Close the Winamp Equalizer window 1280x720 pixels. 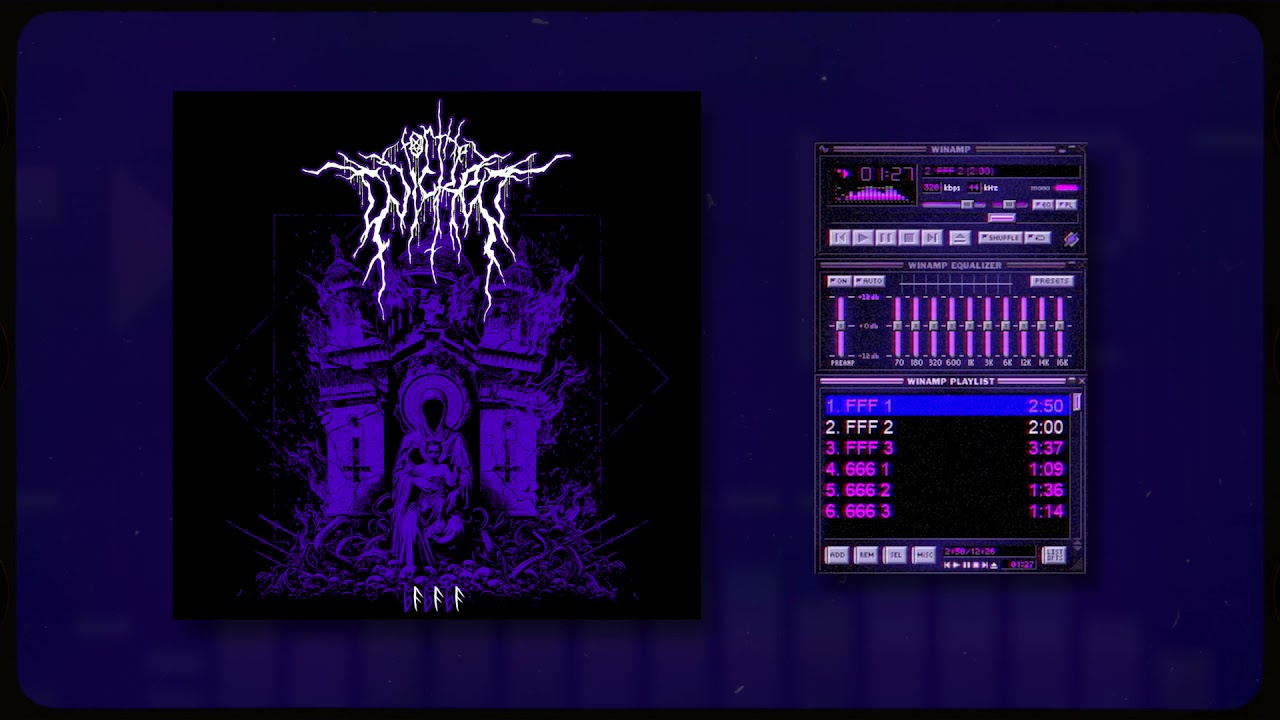(x=1081, y=264)
